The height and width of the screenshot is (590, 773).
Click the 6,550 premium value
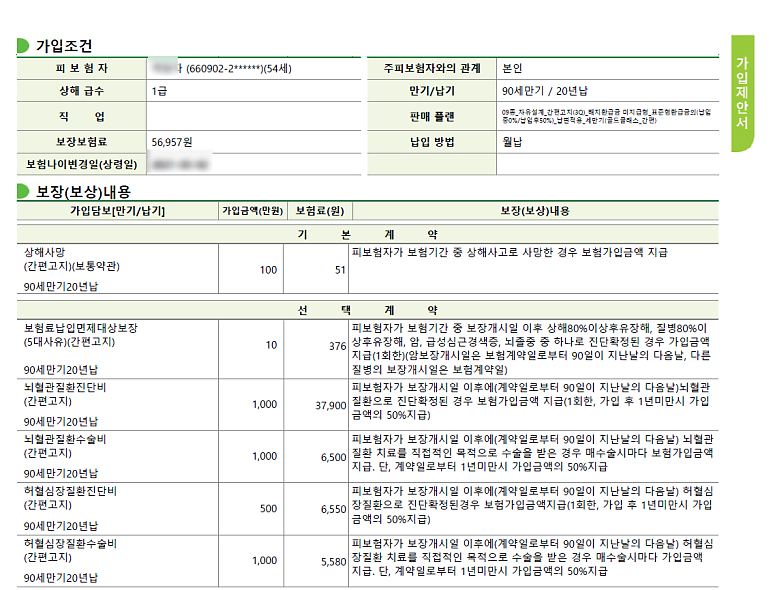pos(334,509)
